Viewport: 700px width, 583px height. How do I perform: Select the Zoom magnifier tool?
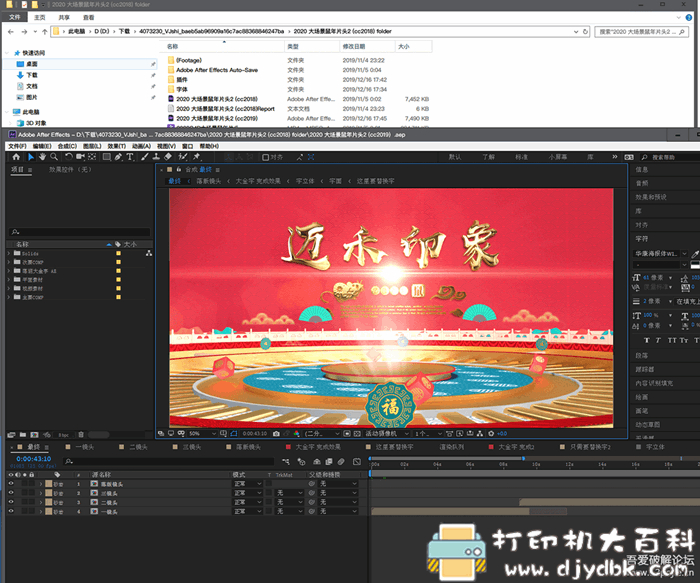(54, 157)
